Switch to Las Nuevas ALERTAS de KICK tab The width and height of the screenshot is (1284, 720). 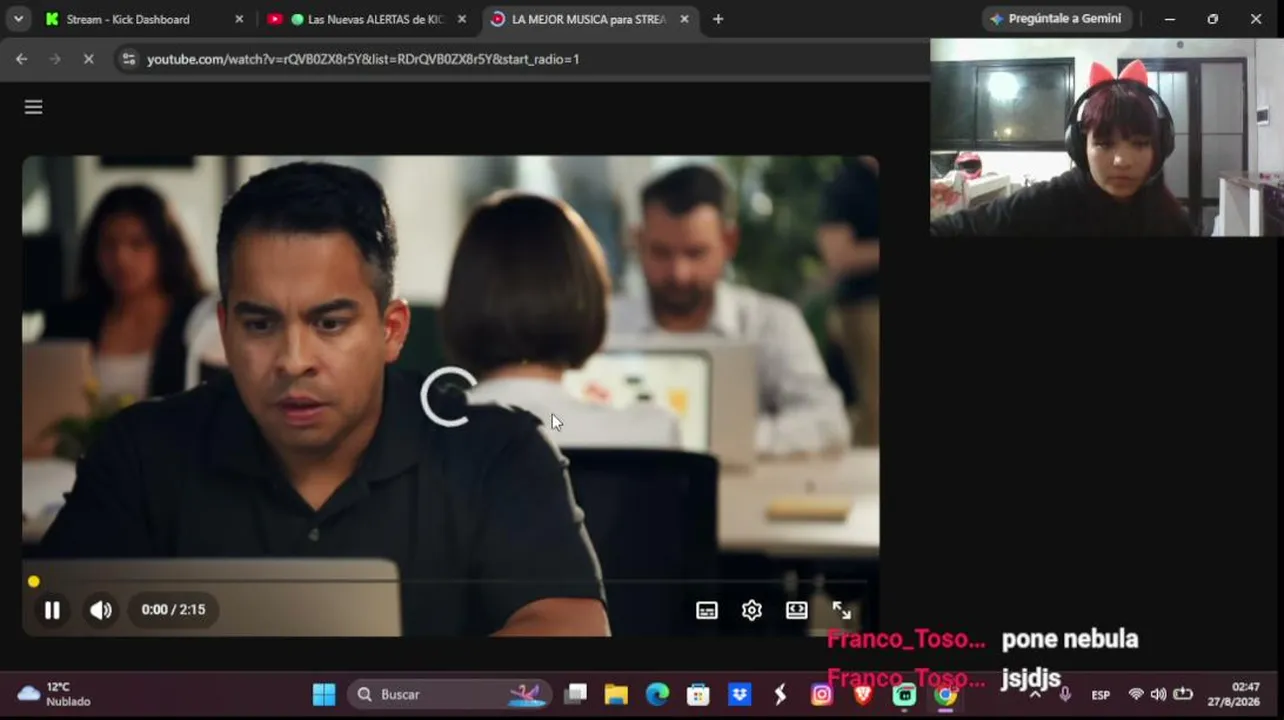[x=365, y=19]
